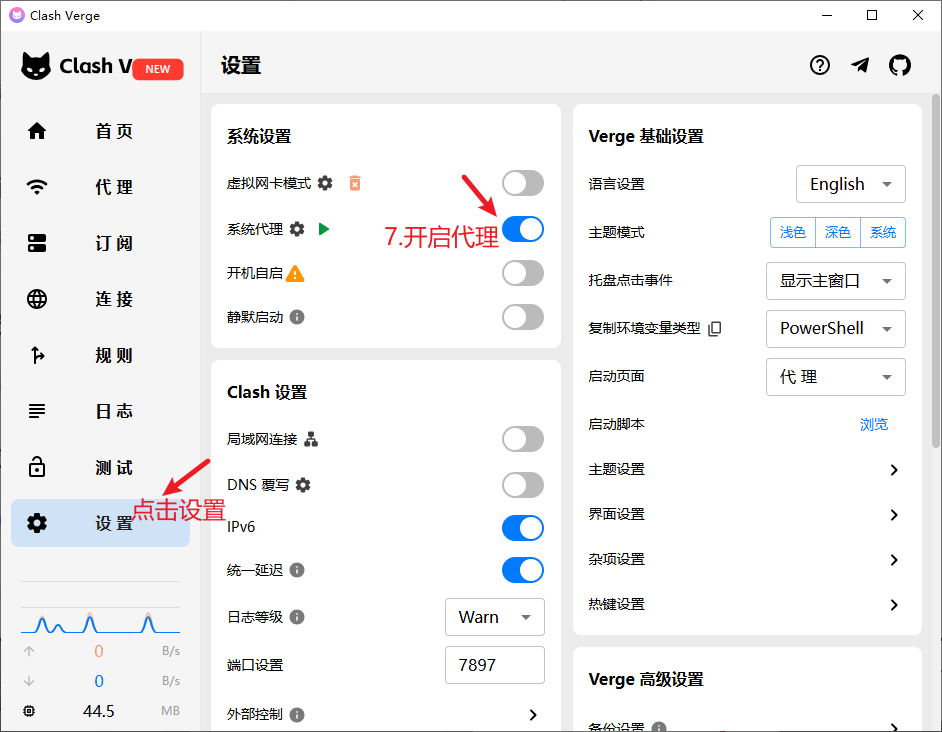Go to the 订阅 page
Image resolution: width=942 pixels, height=732 pixels.
(x=100, y=243)
